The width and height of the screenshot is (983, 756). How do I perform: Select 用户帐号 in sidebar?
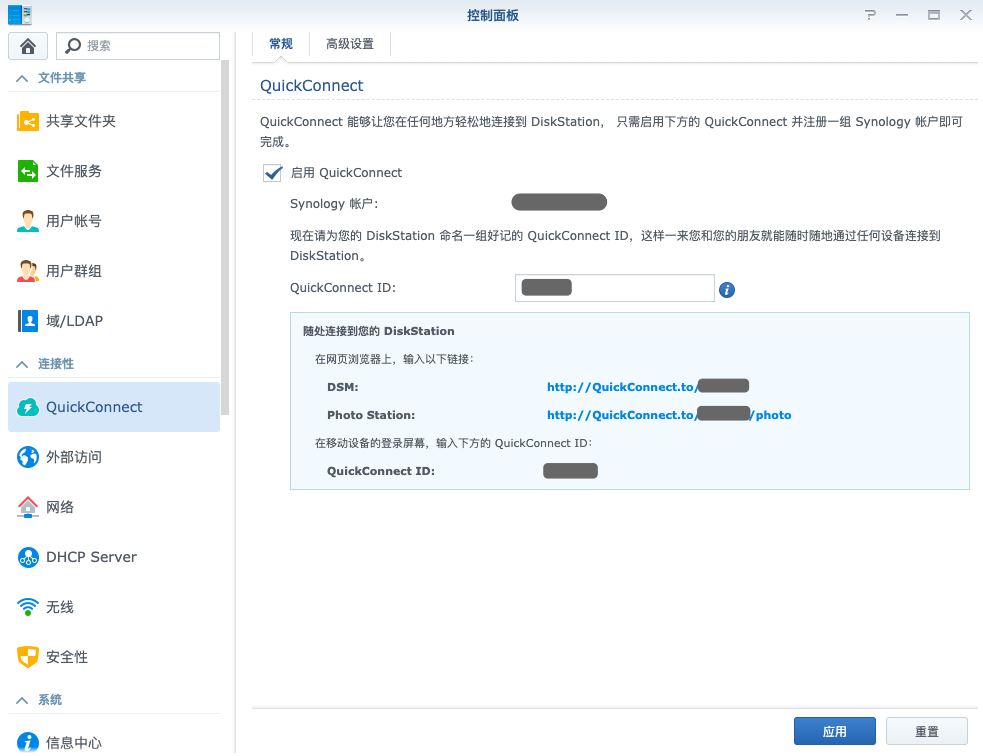[113, 221]
